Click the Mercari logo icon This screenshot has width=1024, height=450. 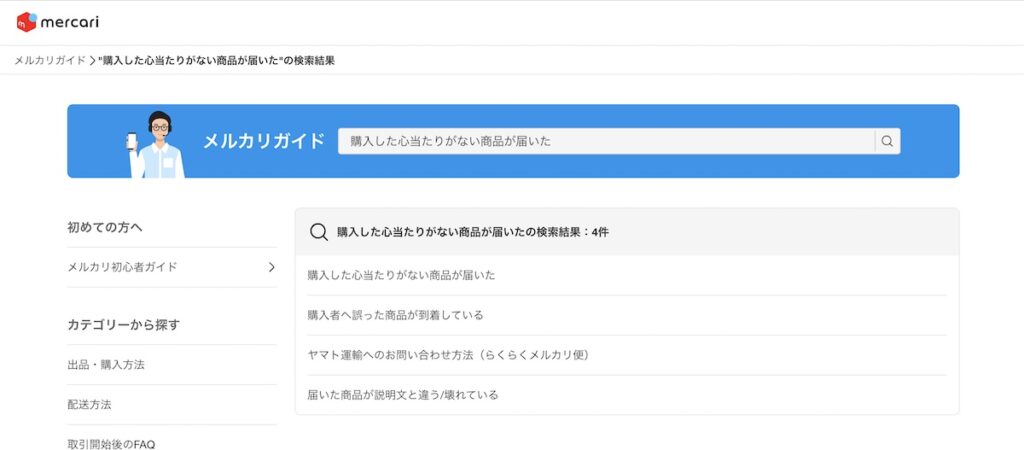coord(27,22)
